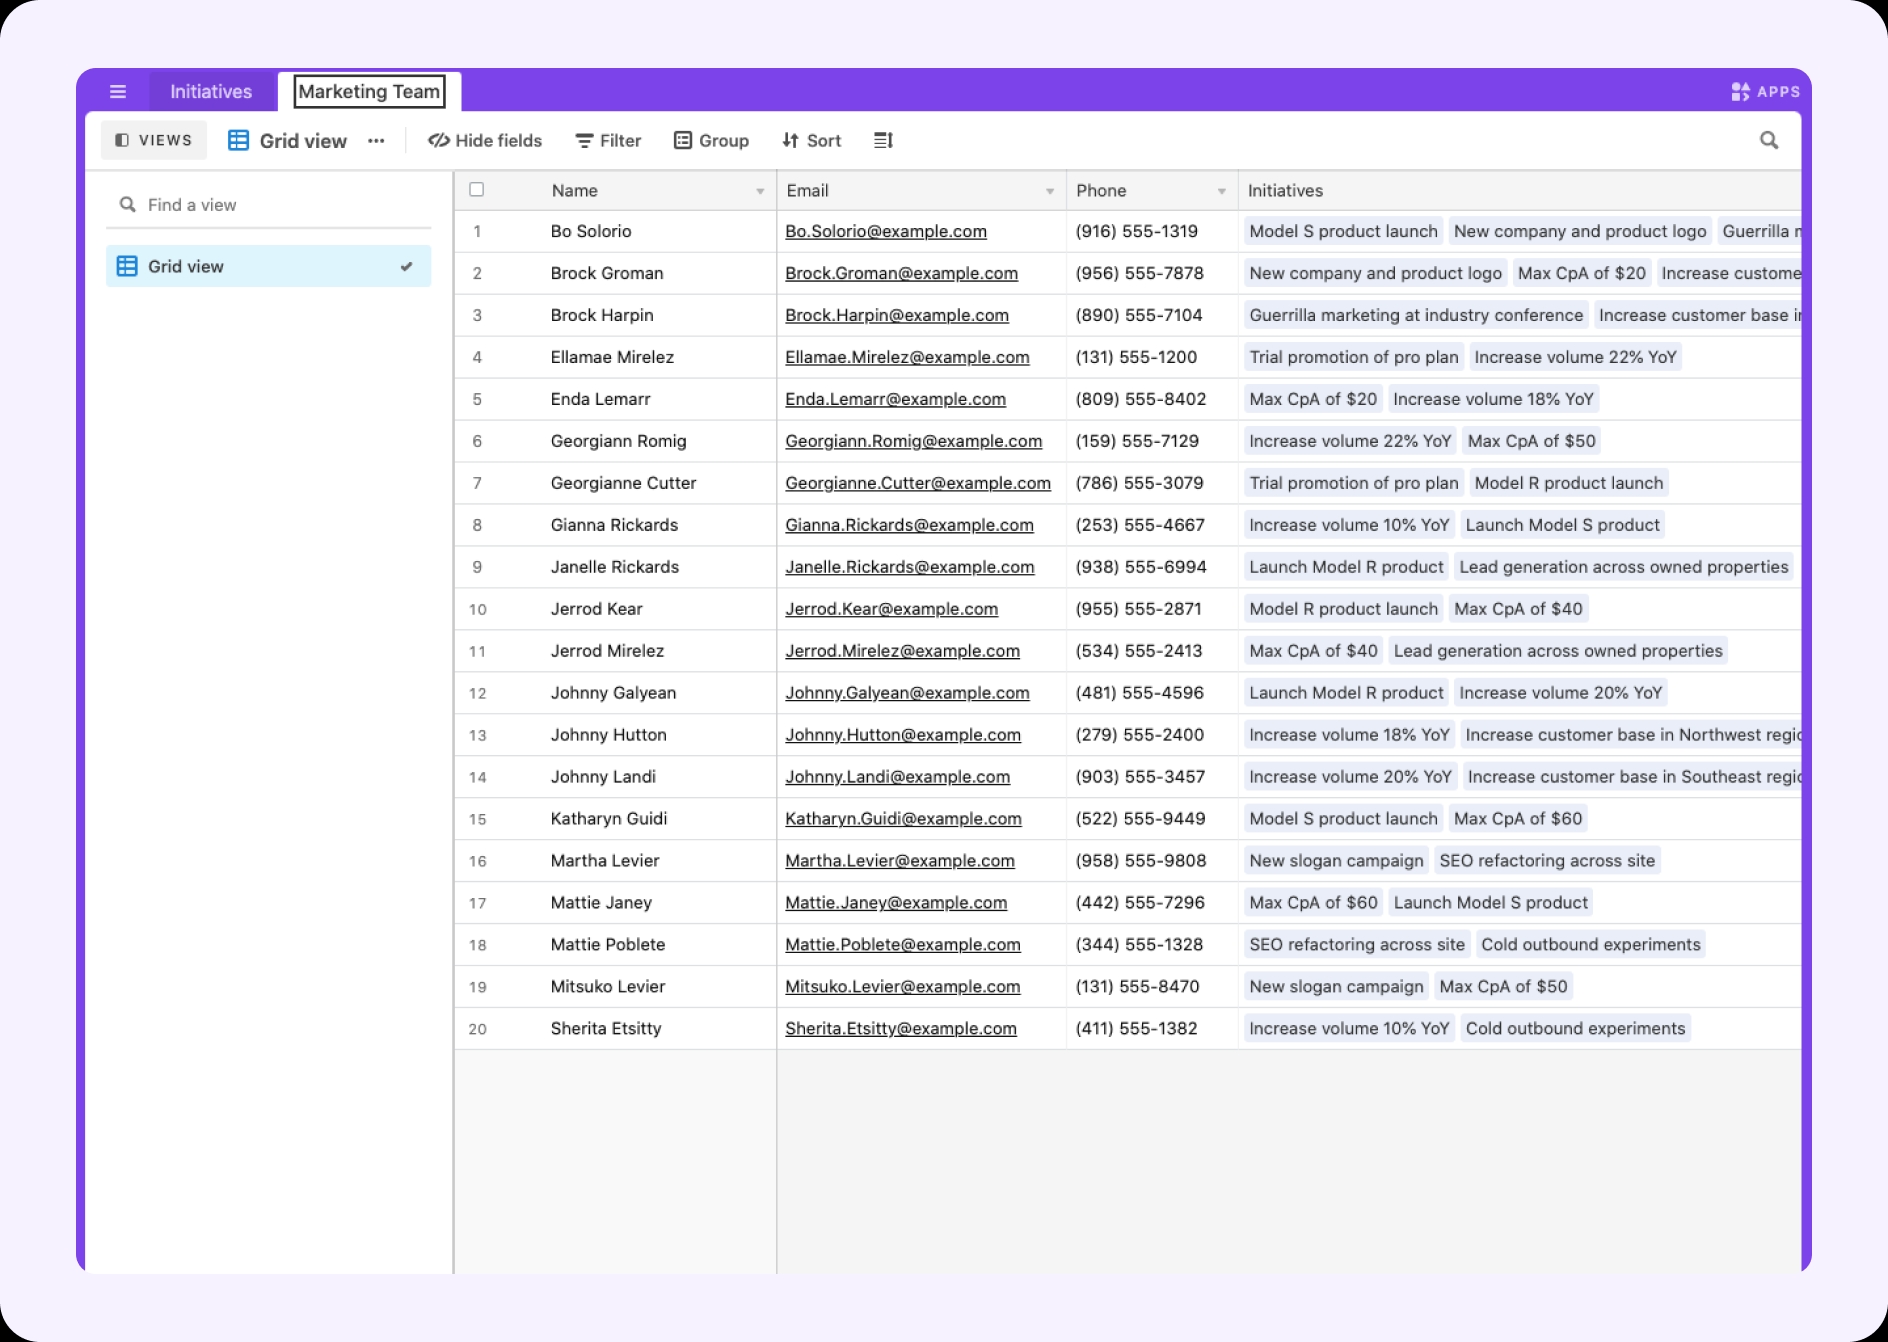Screen dimensions: 1888x1342
Task: Click the Hide fields eye icon
Action: coord(438,141)
